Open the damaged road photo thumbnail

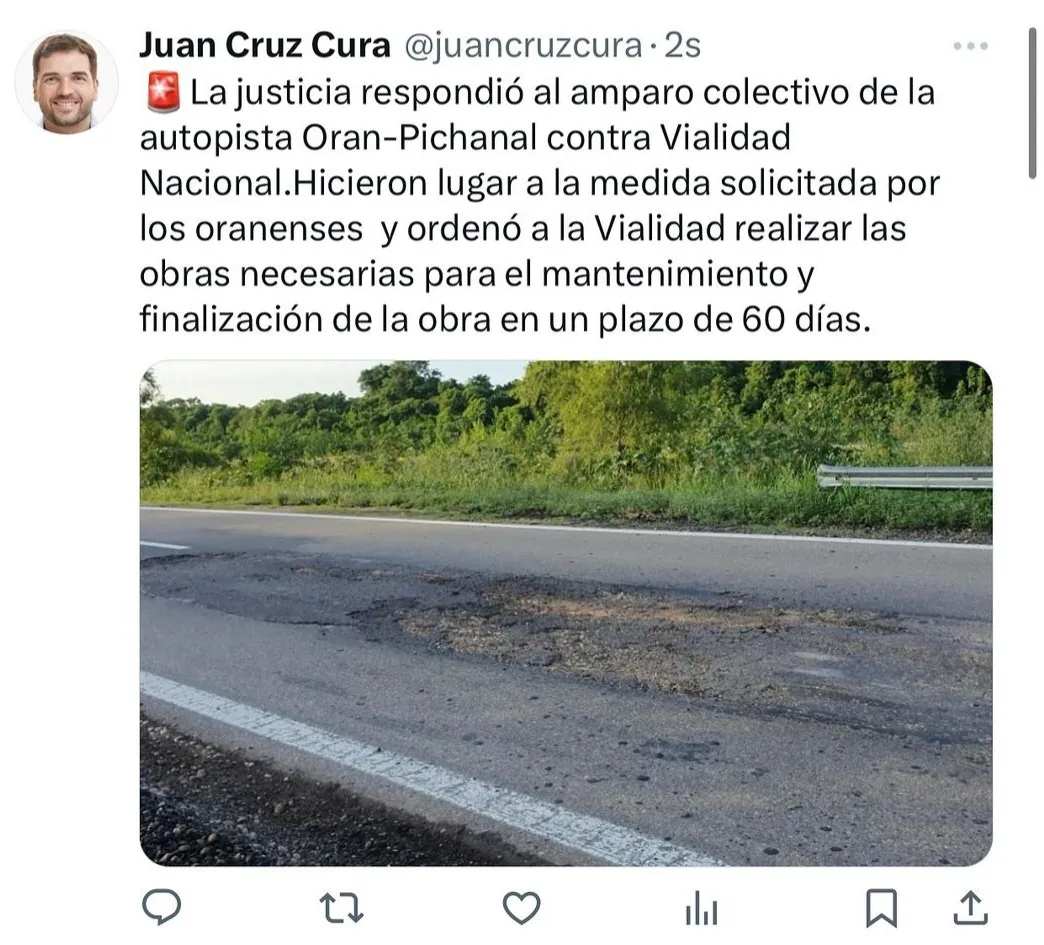(x=566, y=613)
